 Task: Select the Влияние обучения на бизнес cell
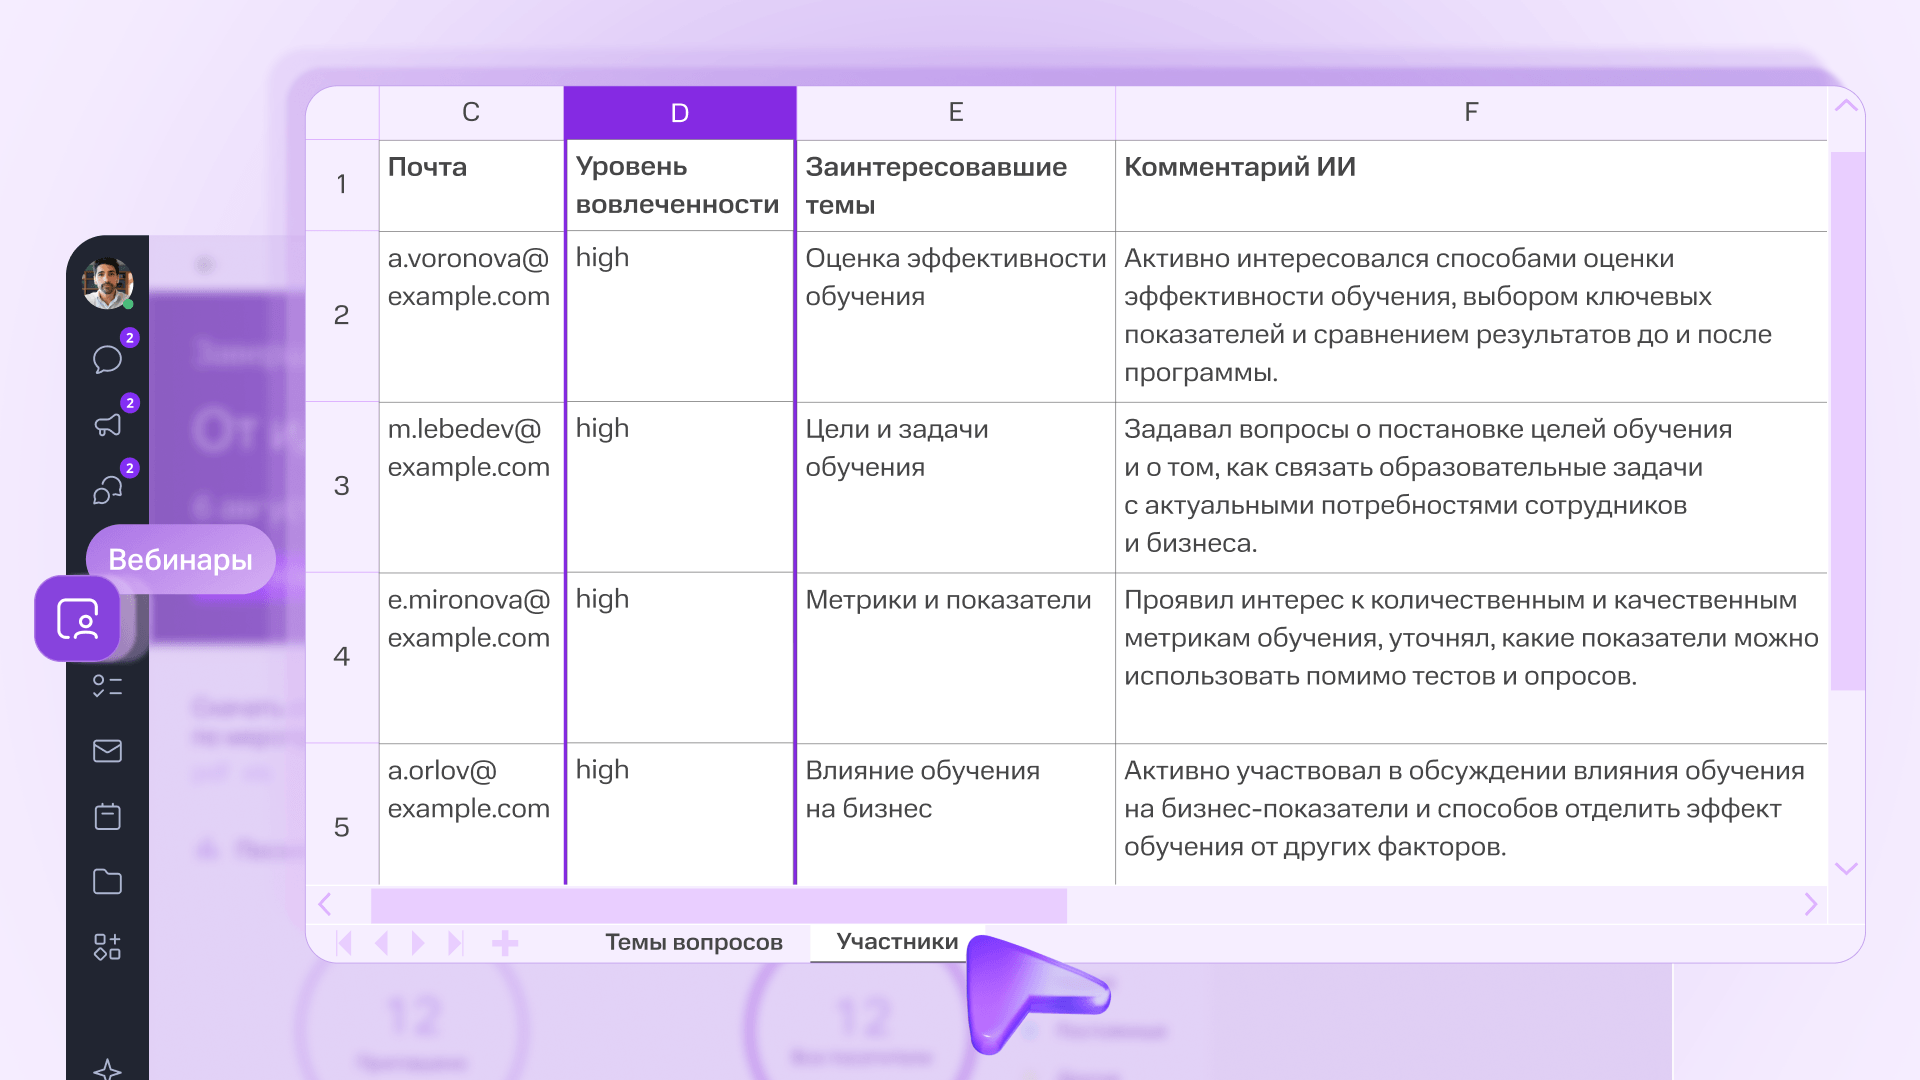[956, 814]
